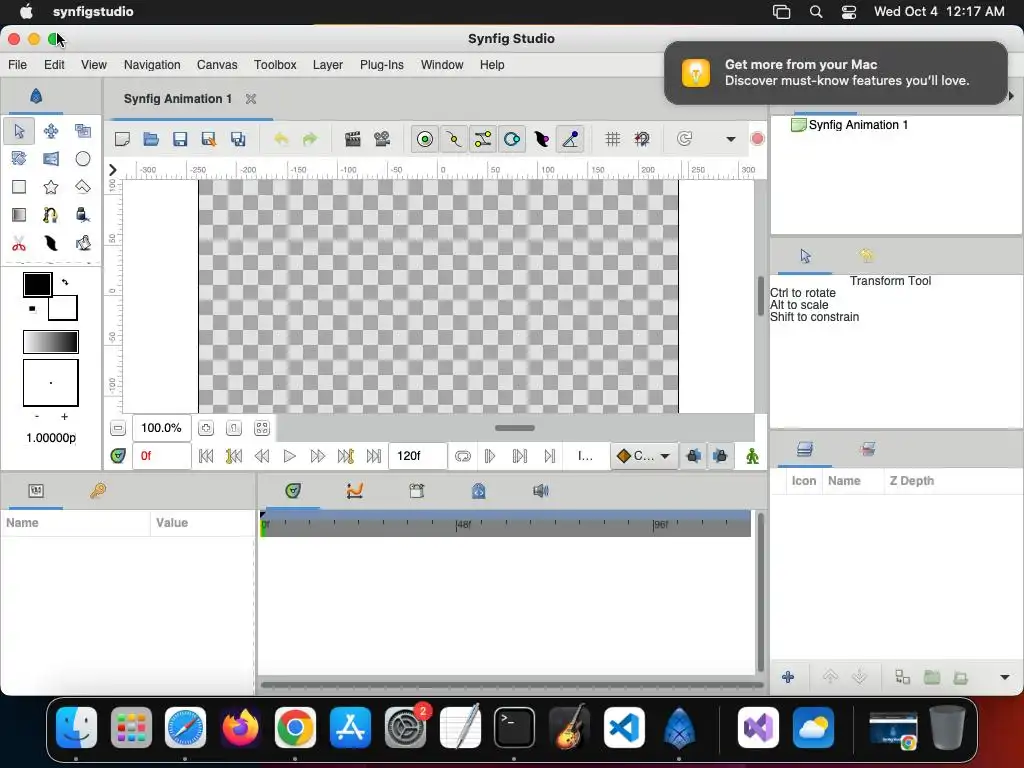This screenshot has height=768, width=1024.
Task: Select the Circle tool
Action: (x=83, y=159)
